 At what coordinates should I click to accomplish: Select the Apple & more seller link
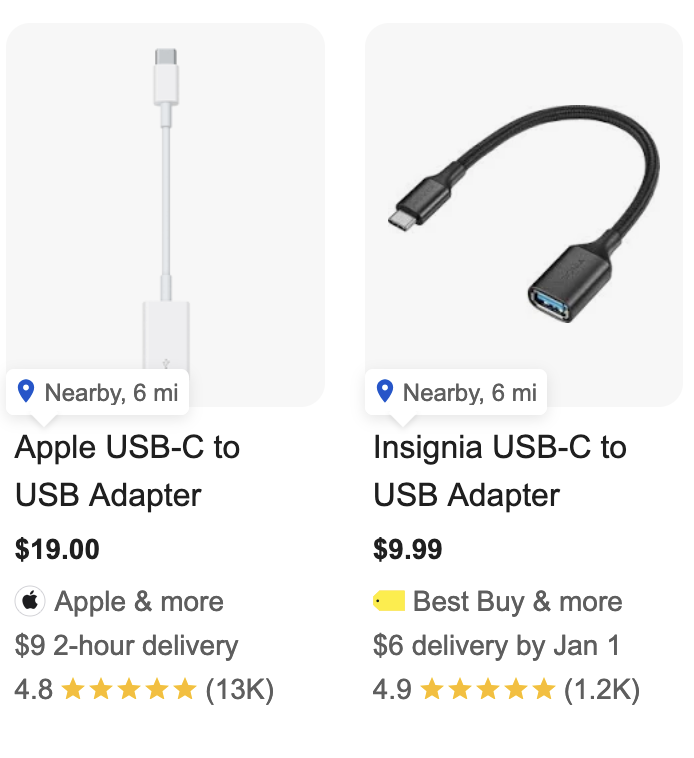139,601
